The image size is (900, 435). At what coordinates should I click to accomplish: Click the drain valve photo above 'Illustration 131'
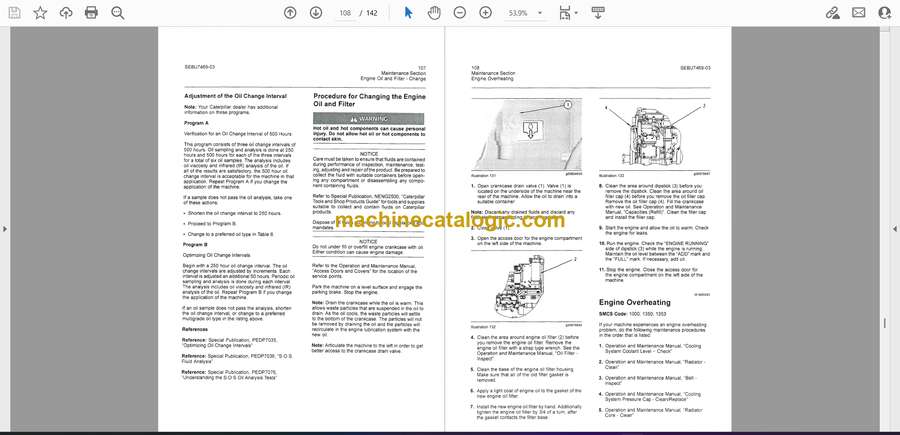[526, 134]
